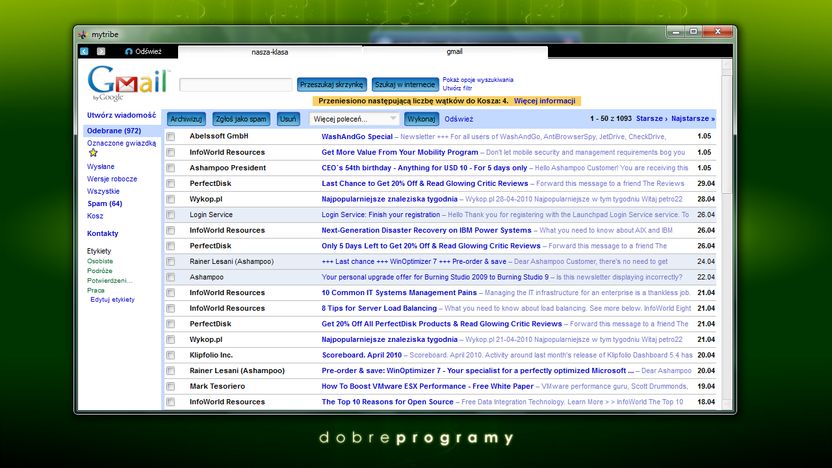Tick the checkbox for Mark Tesoriero email

click(x=171, y=387)
